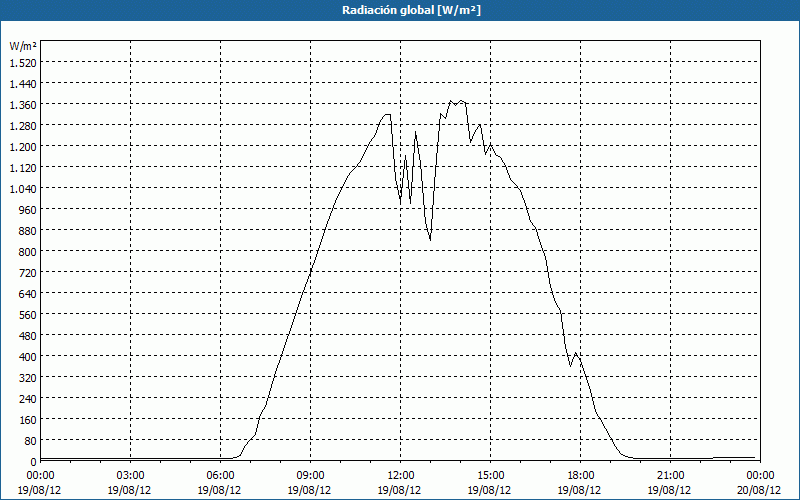Select the x-axis time label "03:00"
The image size is (800, 500).
point(130,476)
